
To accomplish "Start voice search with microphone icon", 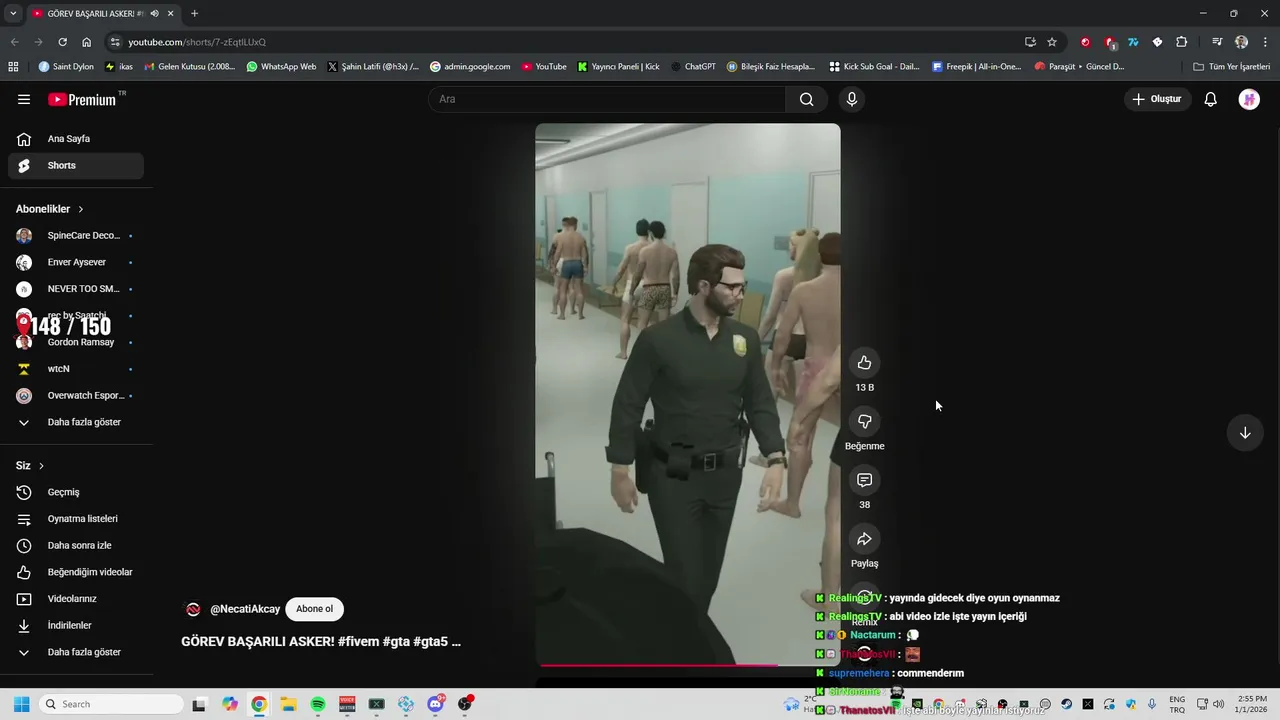I will coord(852,99).
